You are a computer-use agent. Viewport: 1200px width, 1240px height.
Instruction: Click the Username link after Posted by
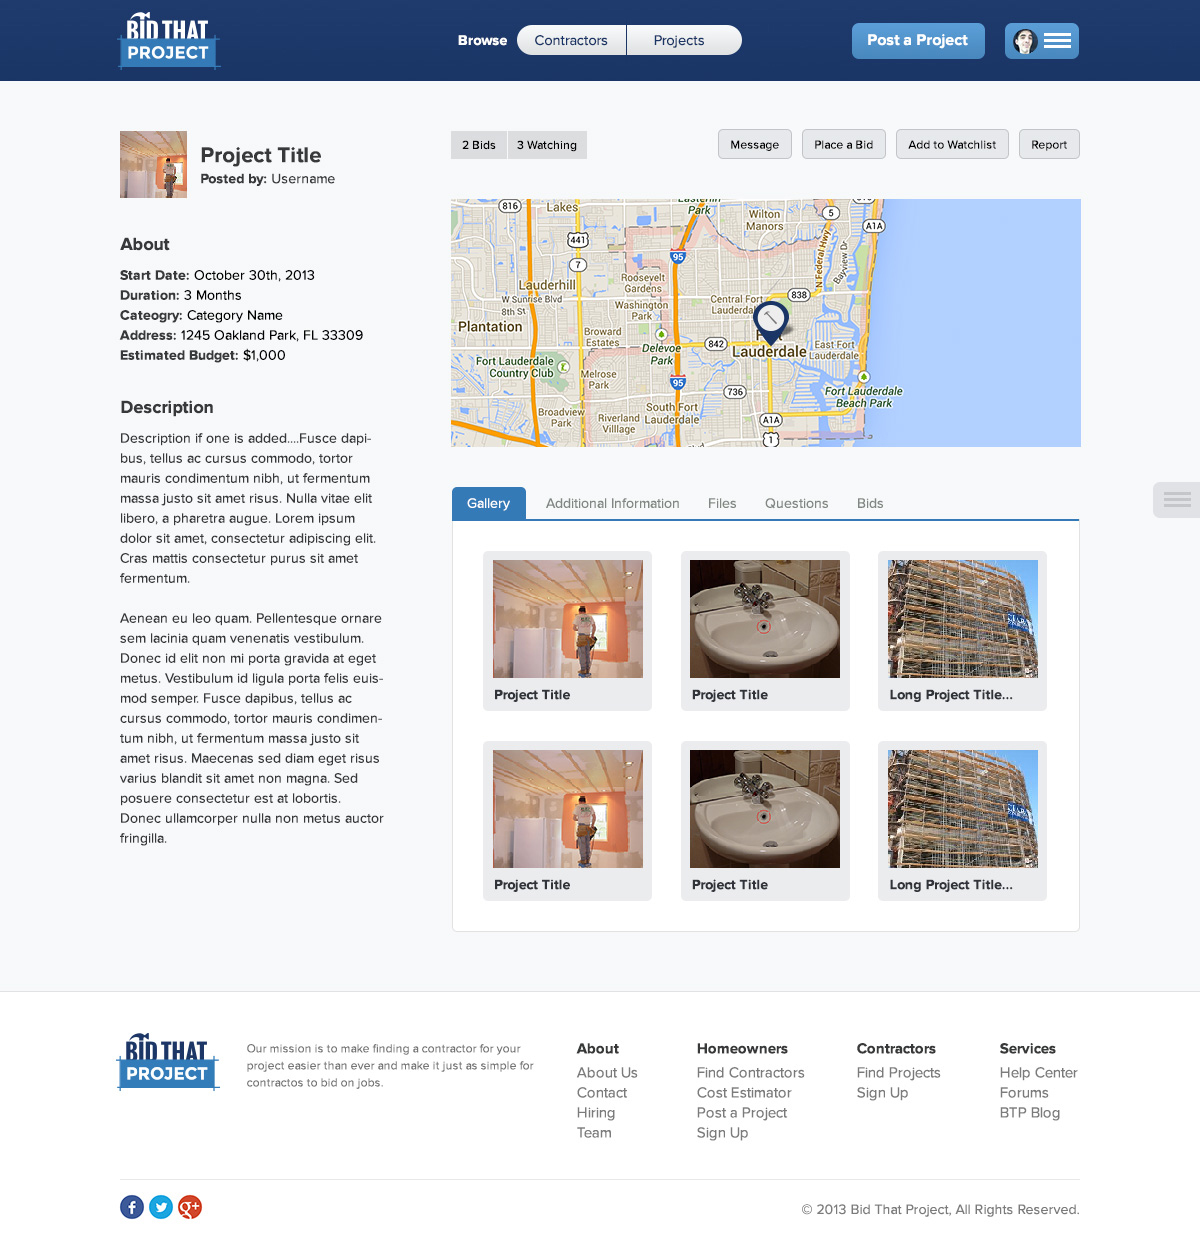point(303,179)
